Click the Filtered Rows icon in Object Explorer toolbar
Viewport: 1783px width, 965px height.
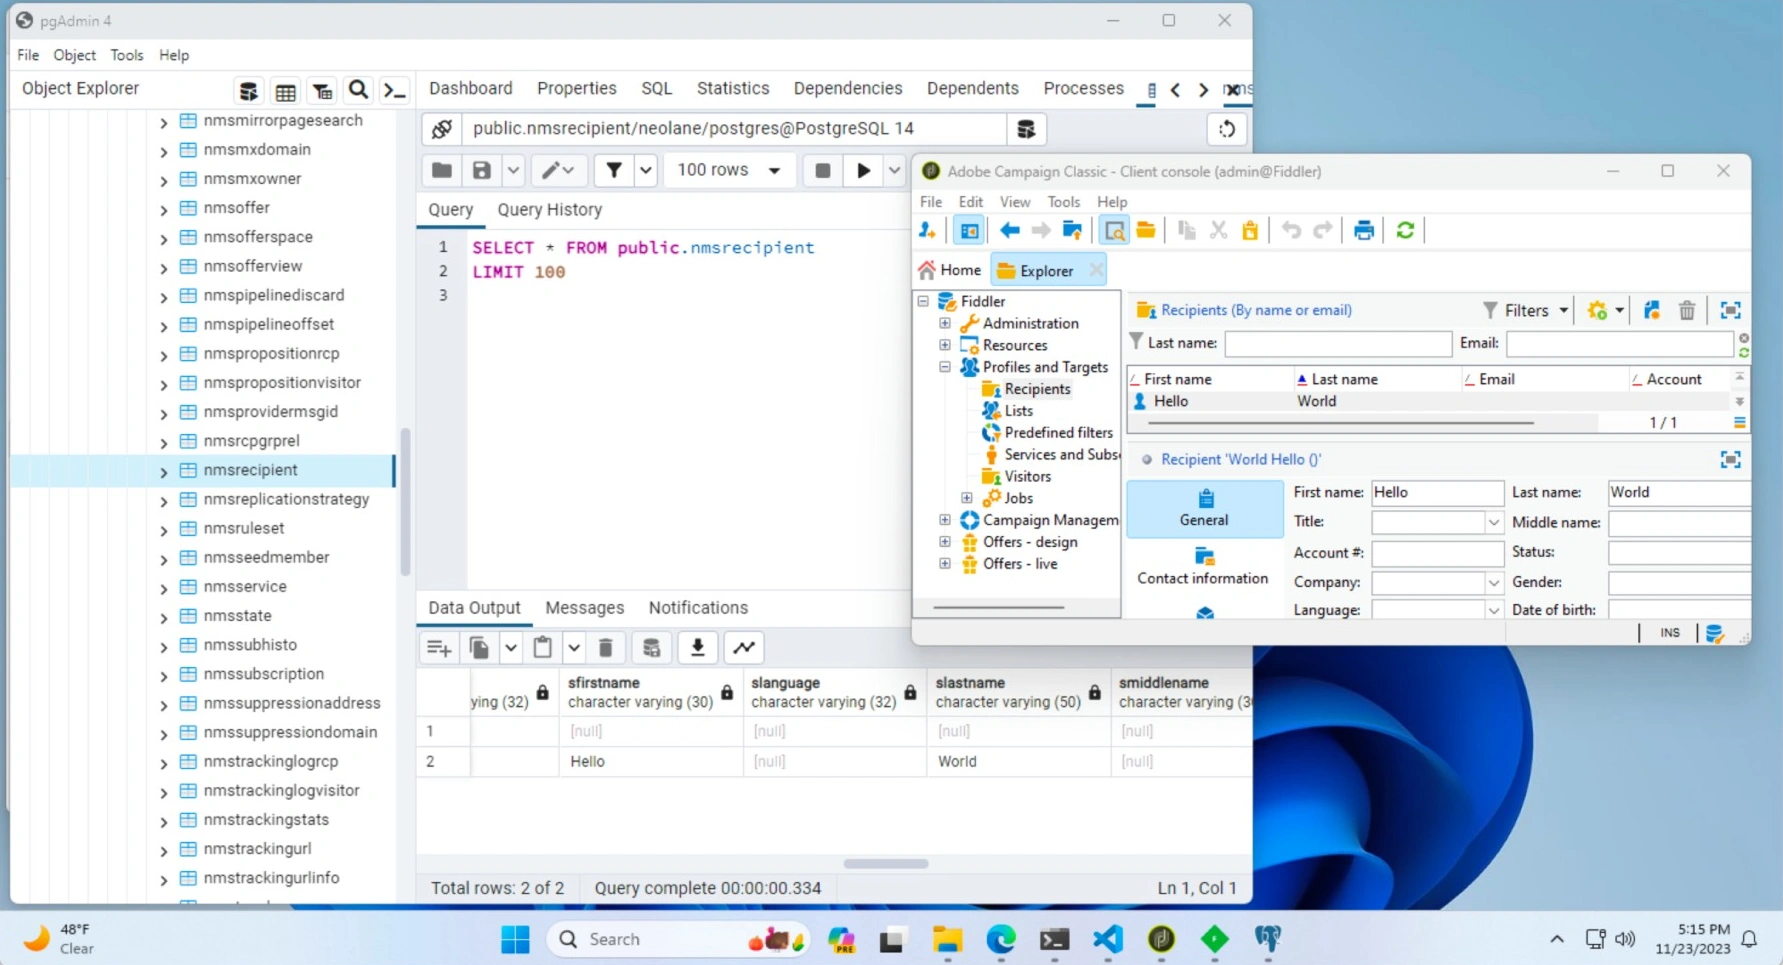click(x=322, y=91)
